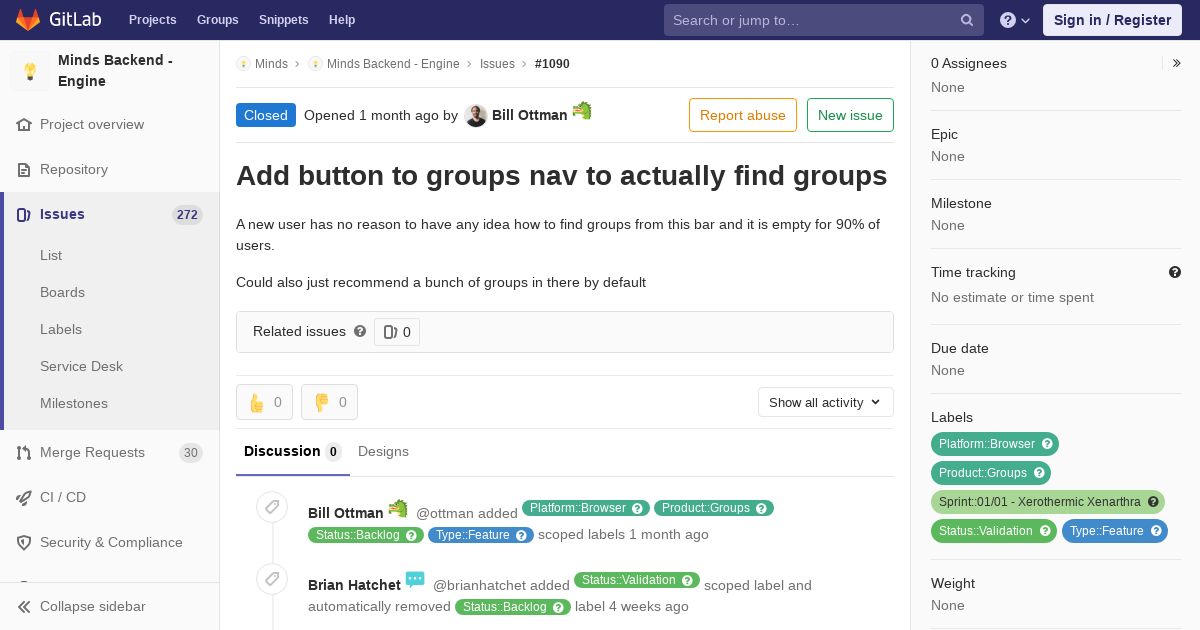Click the Type::Feature label in Bill Ottman's note

click(481, 535)
